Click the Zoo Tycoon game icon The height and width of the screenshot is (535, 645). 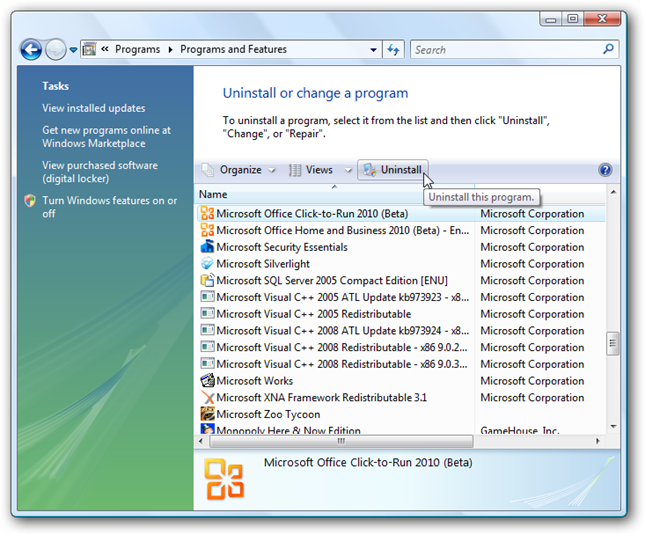(x=207, y=414)
